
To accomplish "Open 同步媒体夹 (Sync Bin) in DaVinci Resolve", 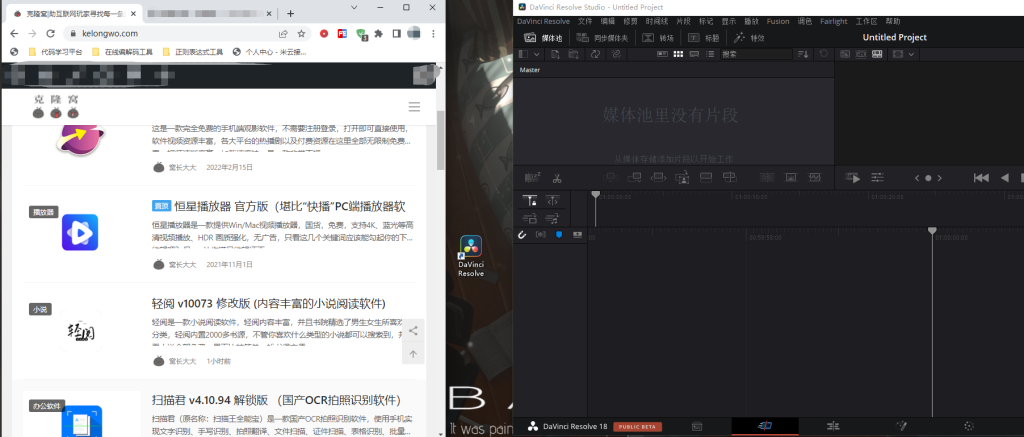I will [x=601, y=38].
